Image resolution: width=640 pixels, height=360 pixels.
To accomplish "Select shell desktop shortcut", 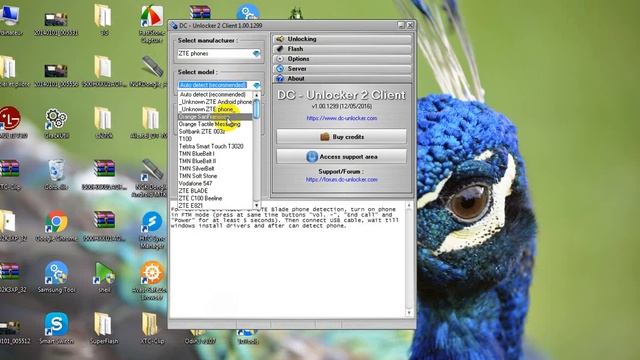I will (104, 277).
